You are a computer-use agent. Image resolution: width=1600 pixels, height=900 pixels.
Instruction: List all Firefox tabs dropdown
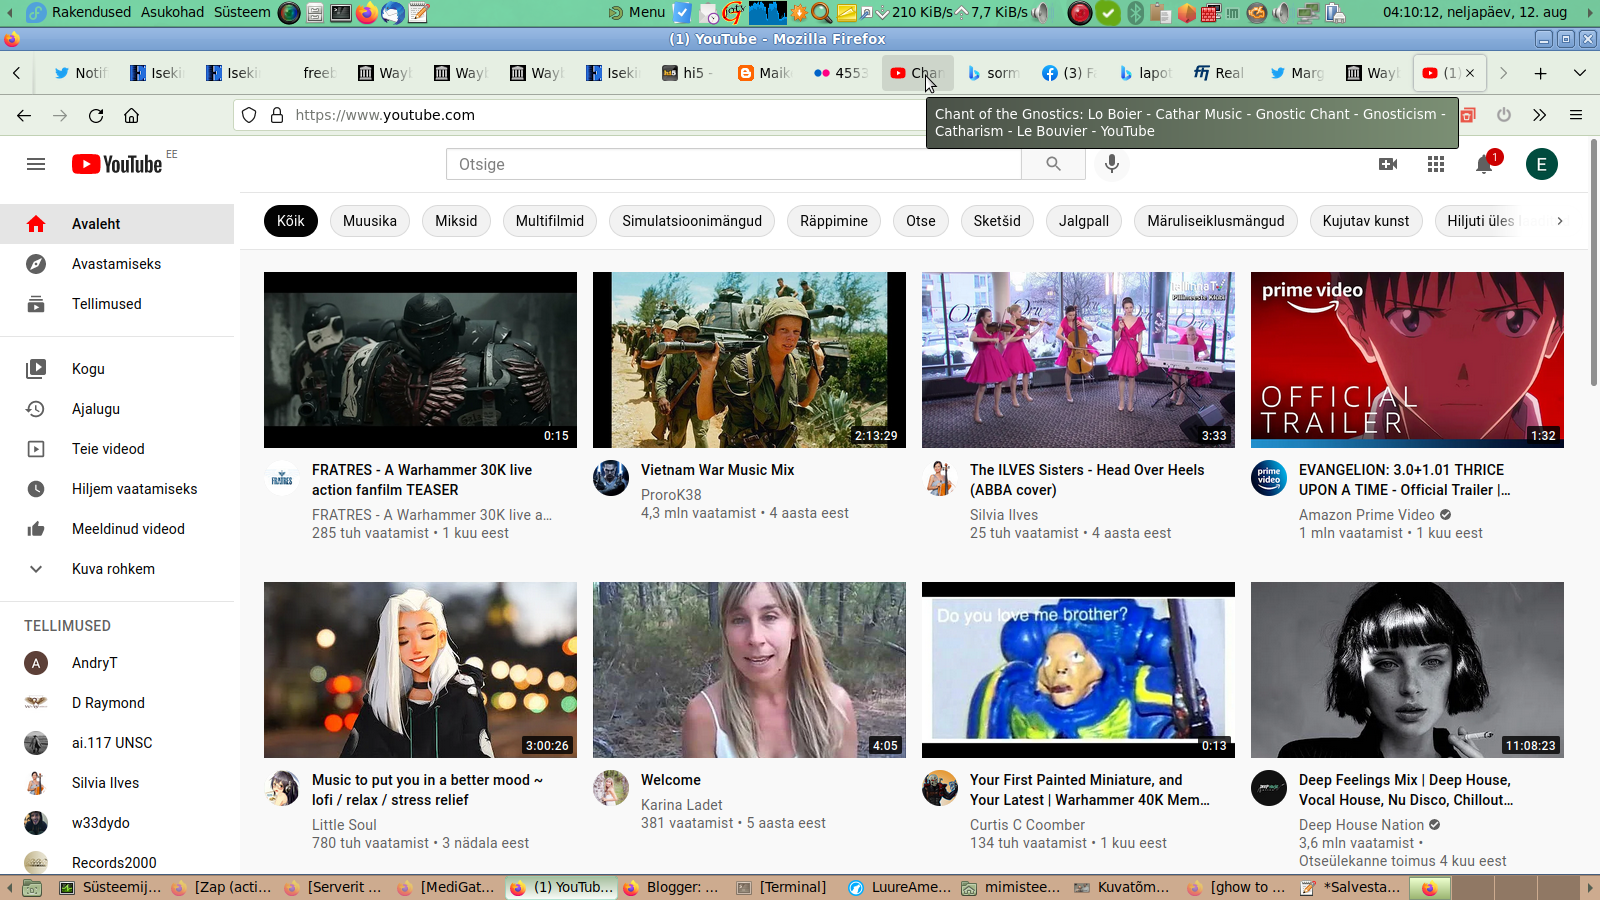[x=1579, y=73]
